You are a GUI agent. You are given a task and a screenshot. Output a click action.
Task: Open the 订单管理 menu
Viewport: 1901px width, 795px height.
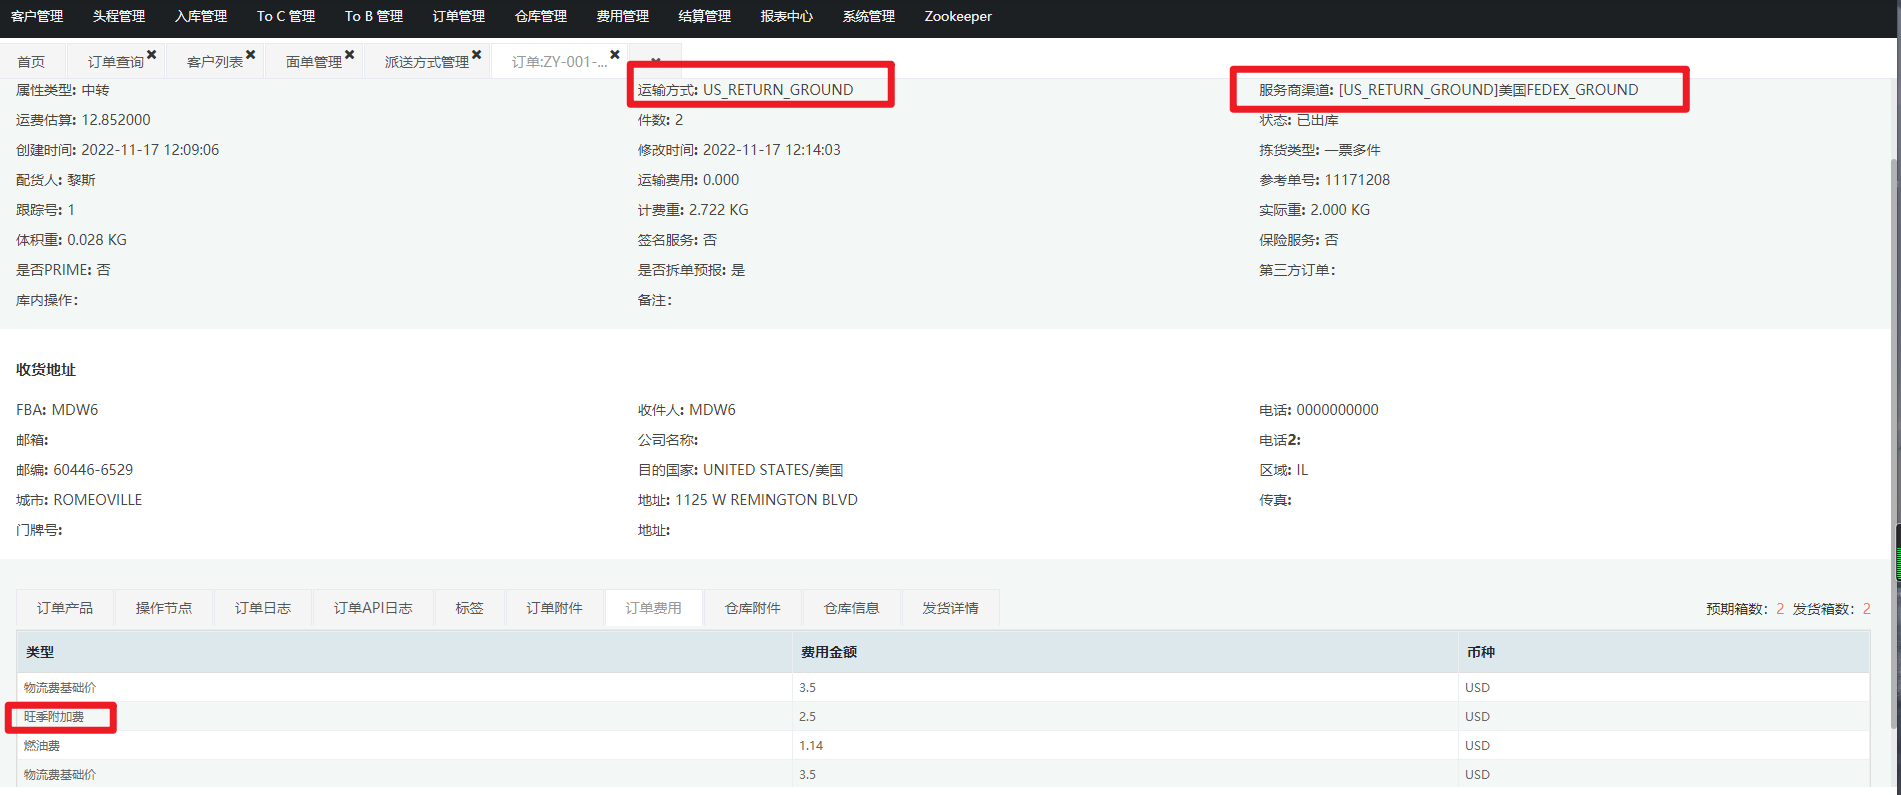459,16
